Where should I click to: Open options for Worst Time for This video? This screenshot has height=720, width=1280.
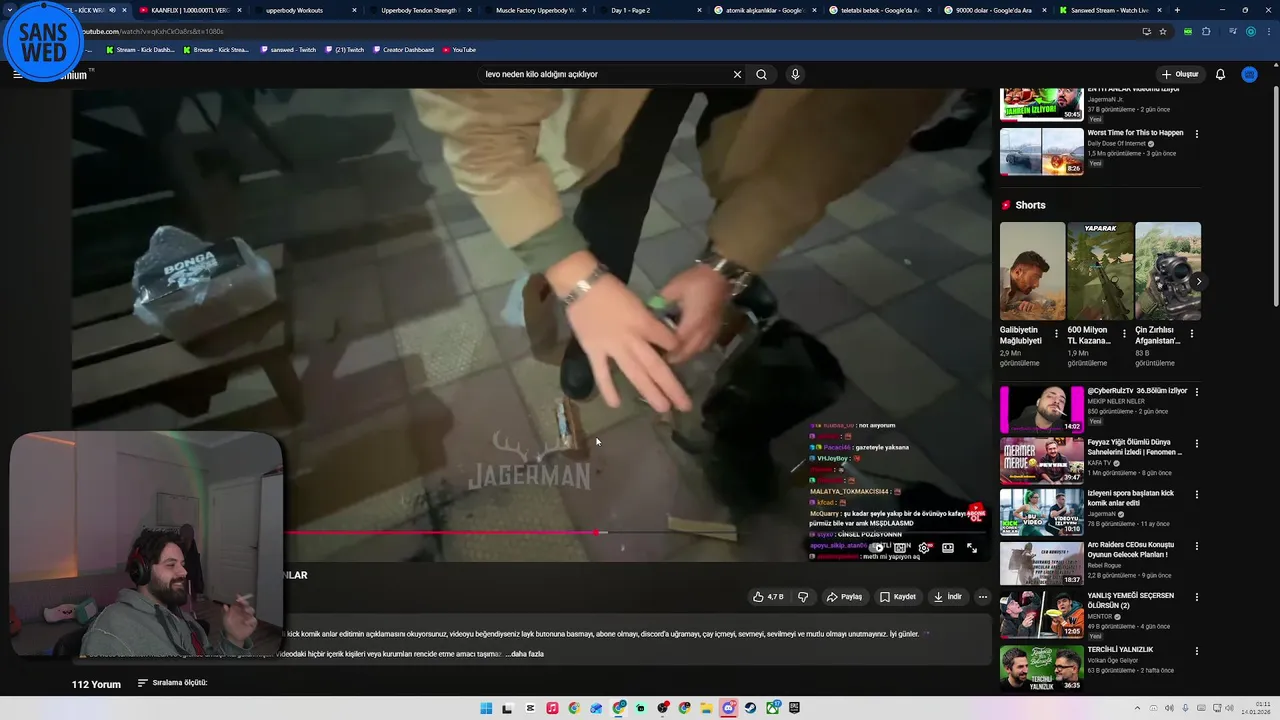[1197, 134]
